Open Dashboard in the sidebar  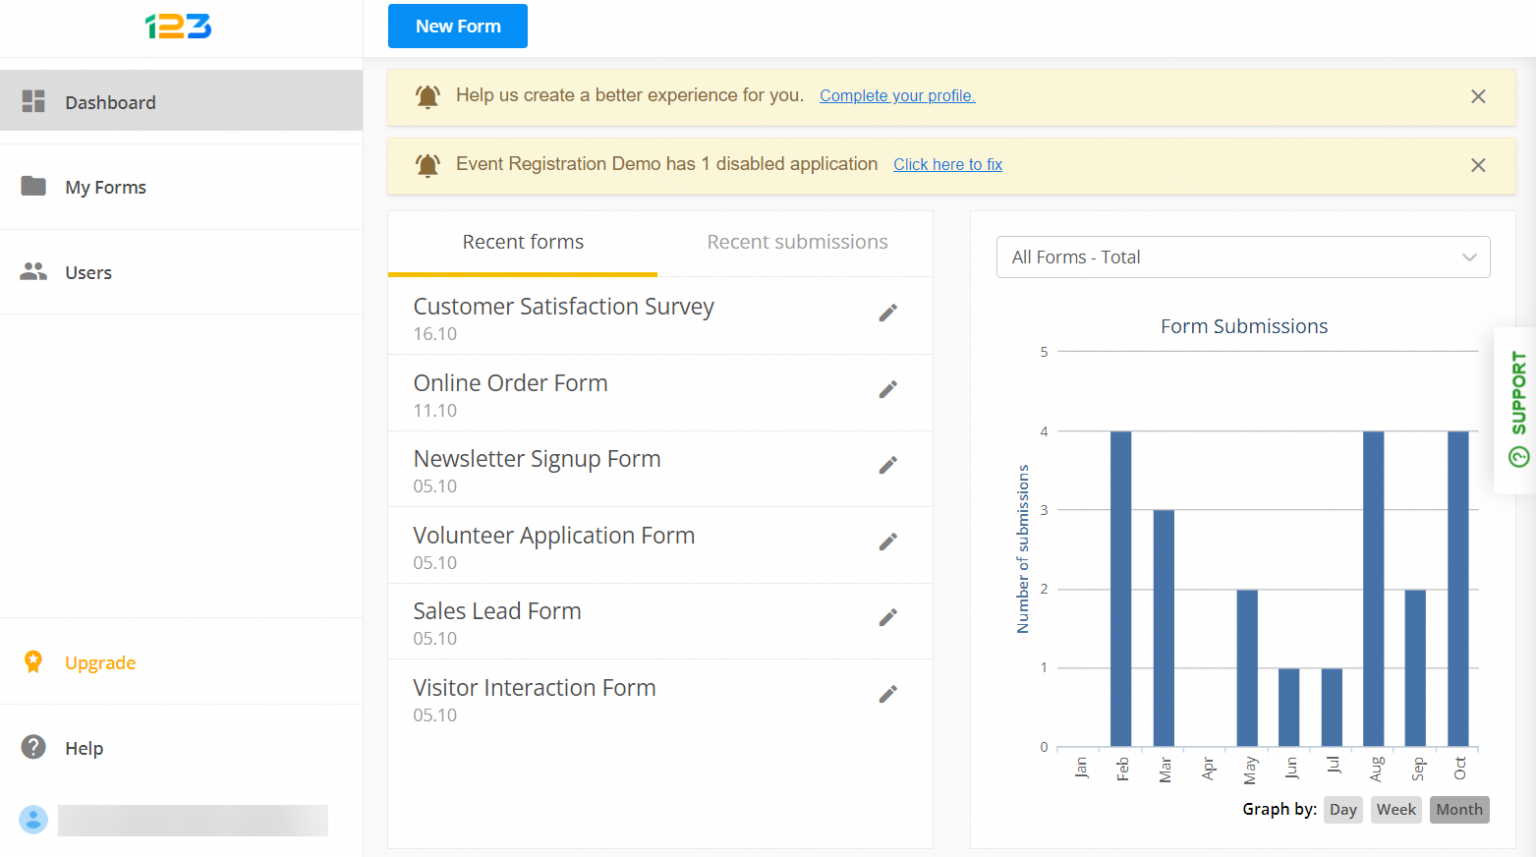click(181, 101)
